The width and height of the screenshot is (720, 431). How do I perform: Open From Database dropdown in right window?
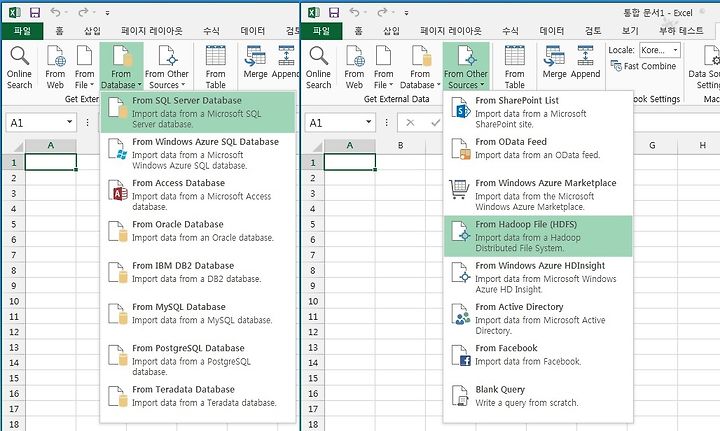click(x=420, y=67)
